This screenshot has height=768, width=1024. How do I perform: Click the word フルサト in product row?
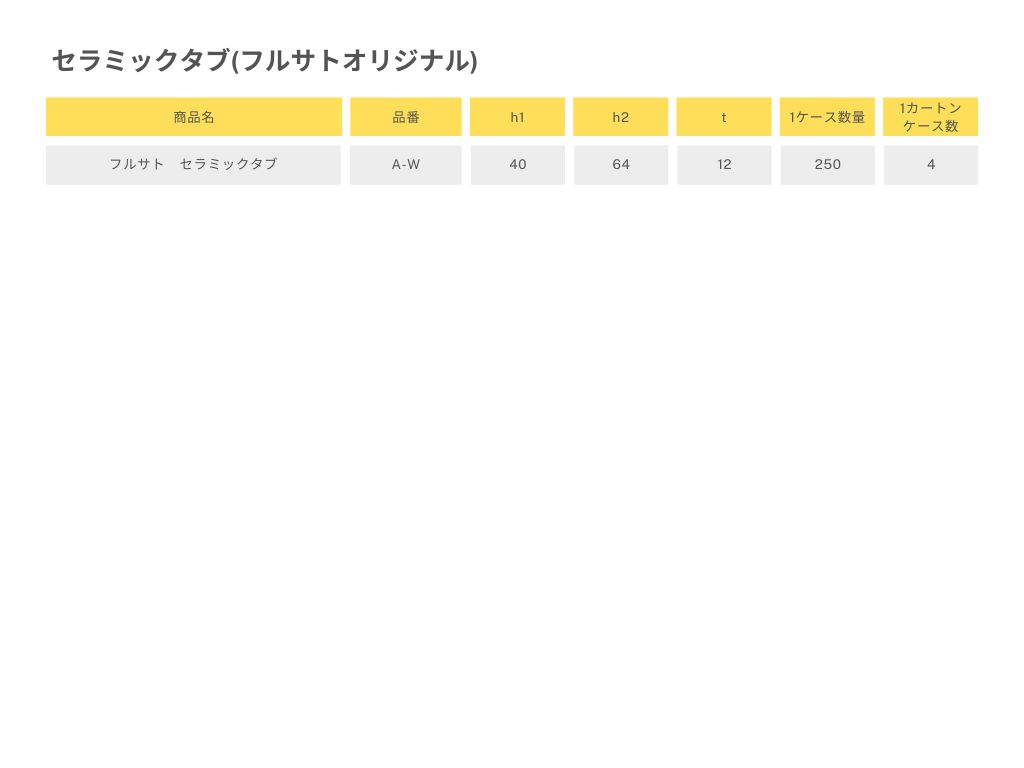(x=136, y=164)
